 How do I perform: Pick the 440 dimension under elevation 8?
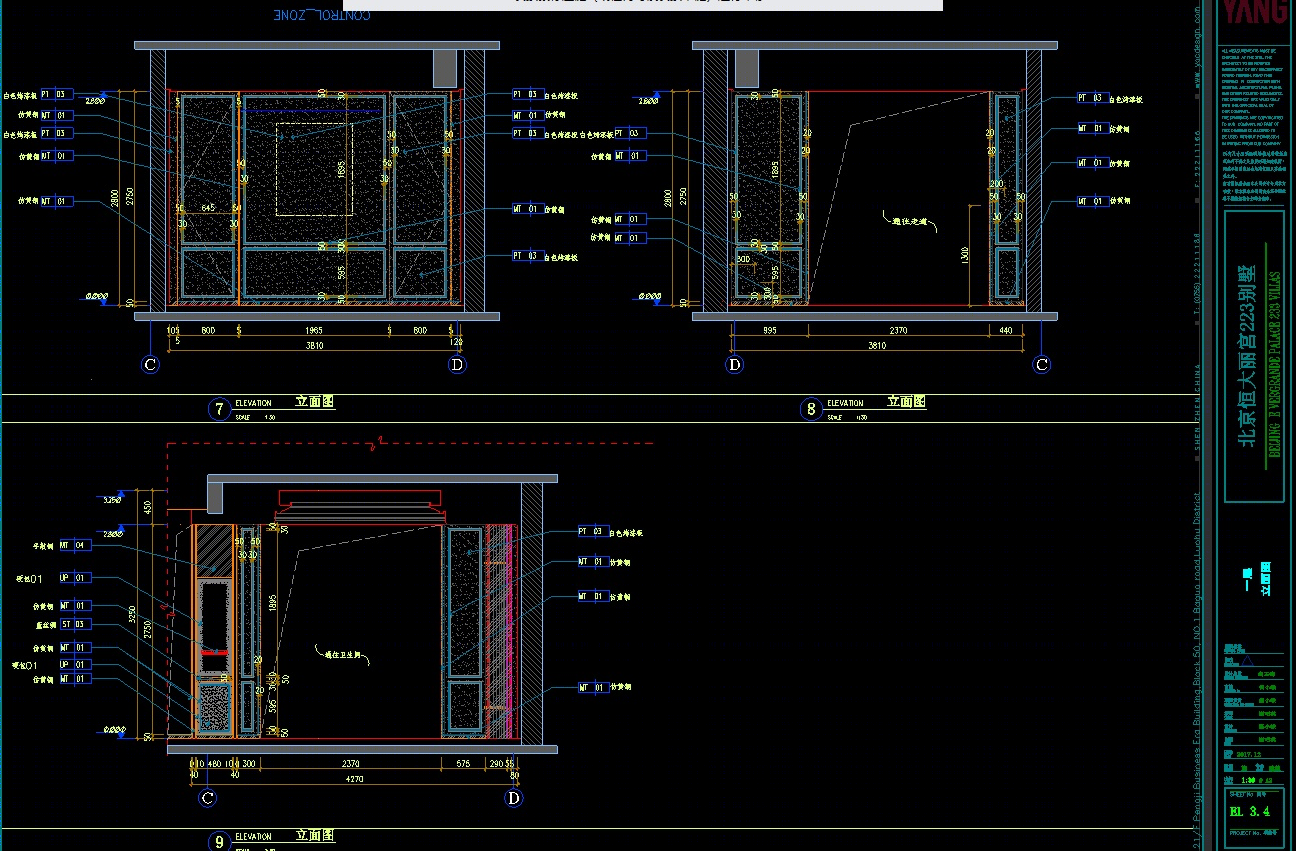(1005, 330)
